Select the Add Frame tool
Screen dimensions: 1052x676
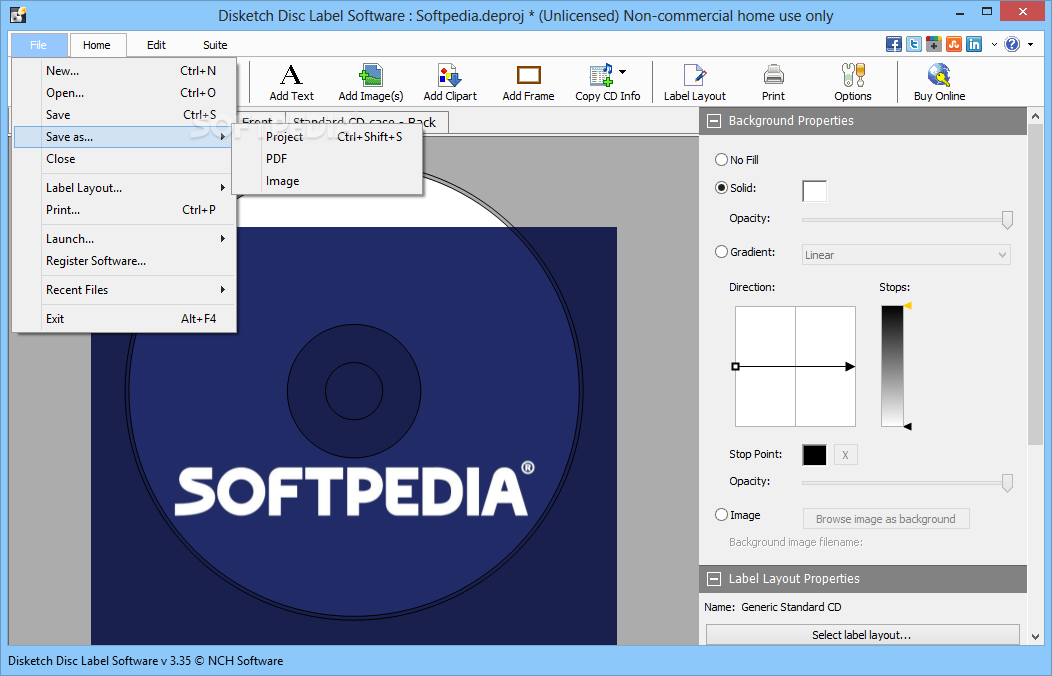(x=528, y=82)
